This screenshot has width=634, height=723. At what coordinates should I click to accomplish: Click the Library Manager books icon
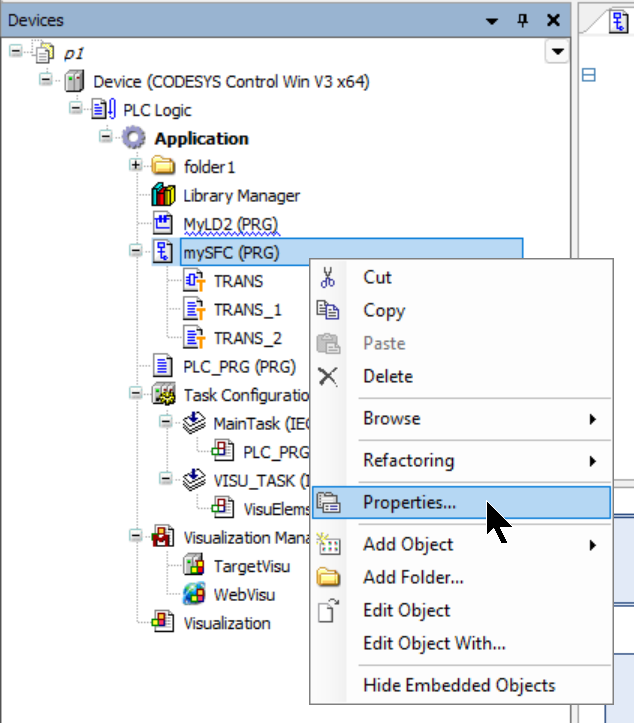[x=163, y=195]
